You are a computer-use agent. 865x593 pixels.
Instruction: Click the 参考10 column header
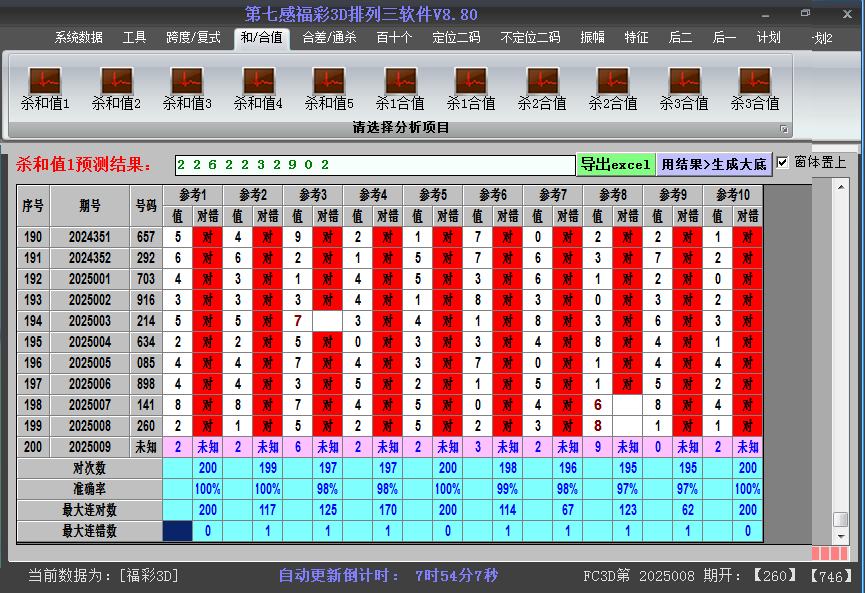733,195
